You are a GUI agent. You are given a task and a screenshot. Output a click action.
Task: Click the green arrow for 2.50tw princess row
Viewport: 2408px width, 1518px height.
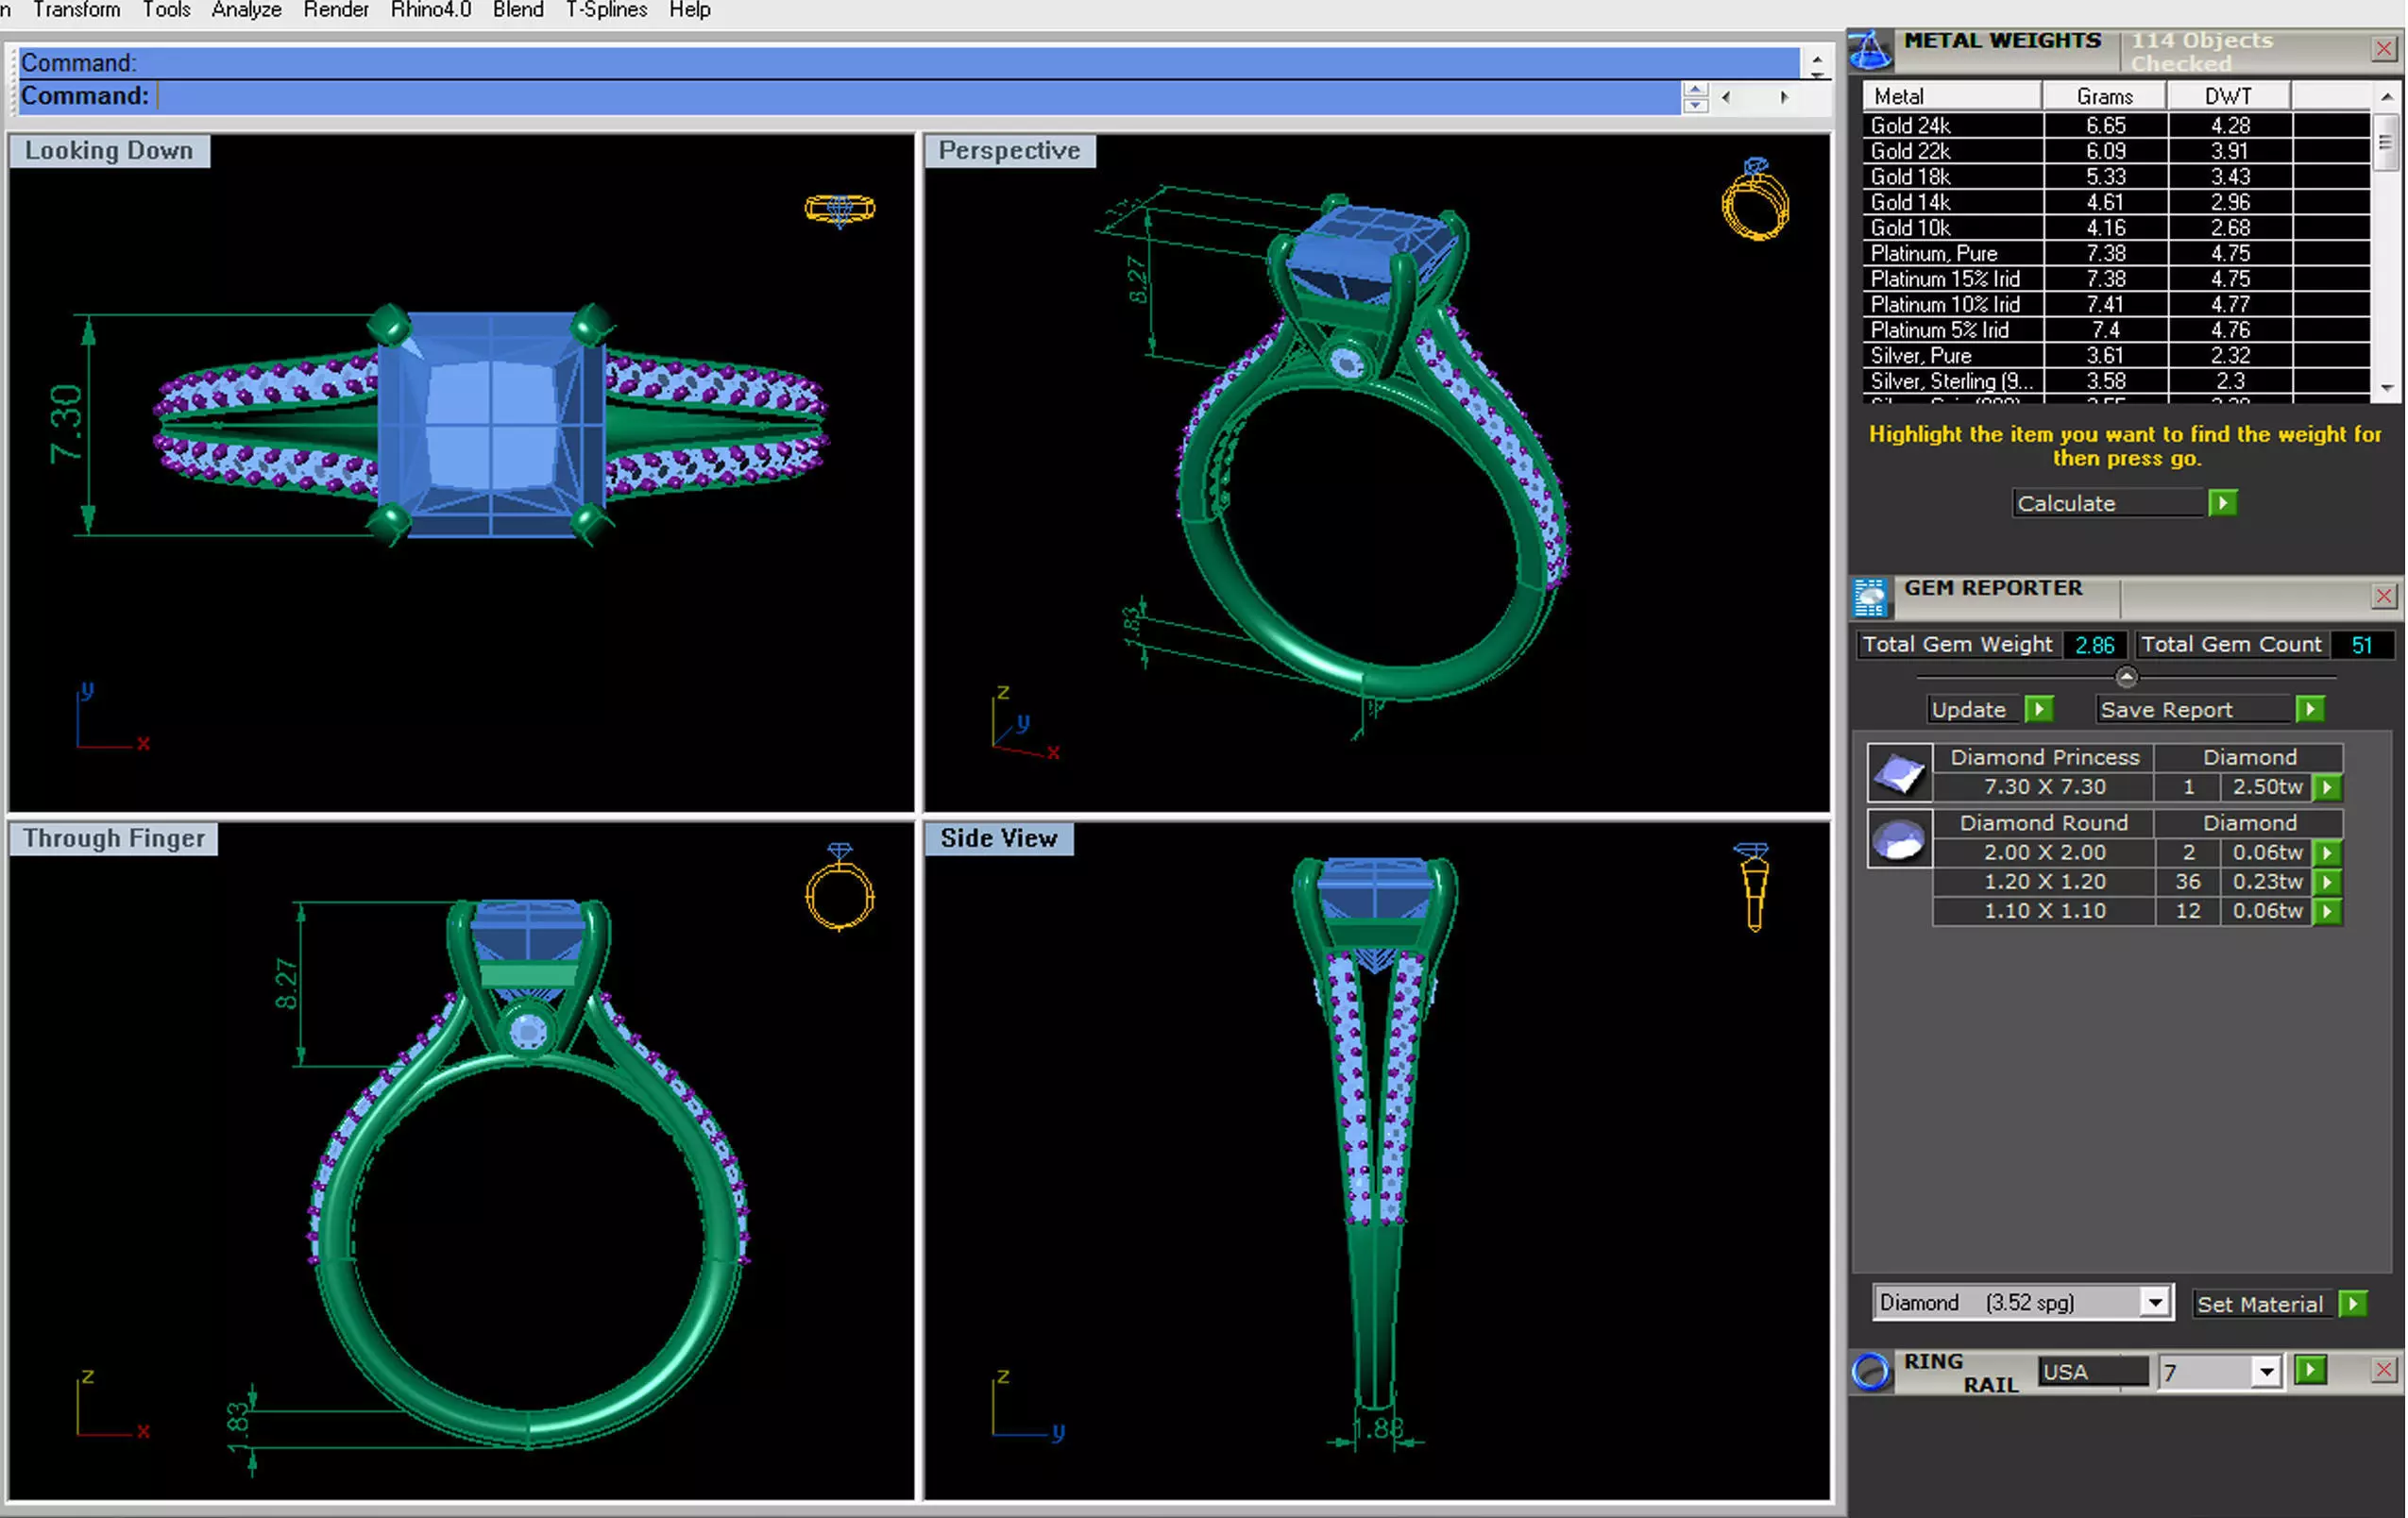[x=2327, y=787]
